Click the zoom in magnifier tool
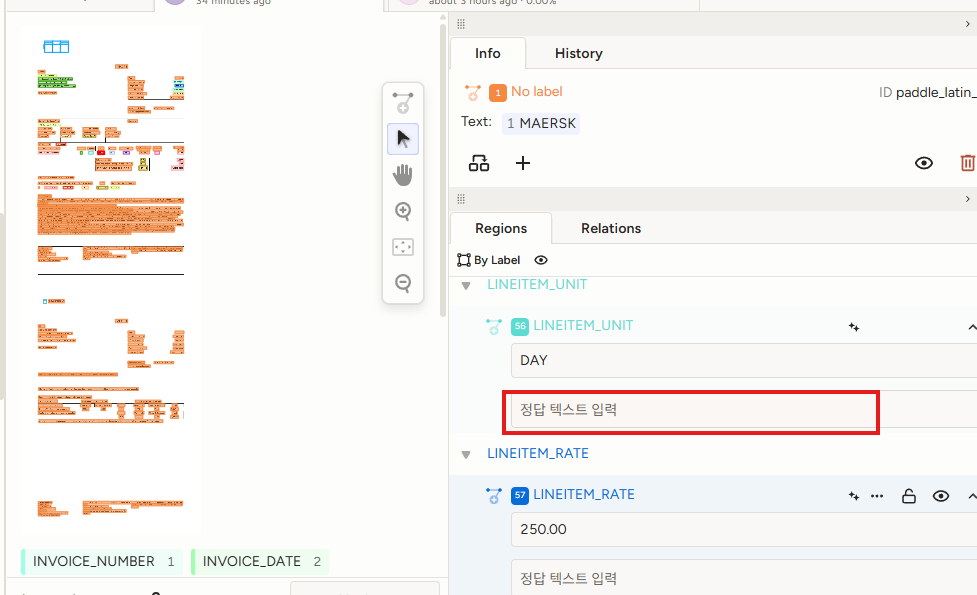 (x=403, y=211)
